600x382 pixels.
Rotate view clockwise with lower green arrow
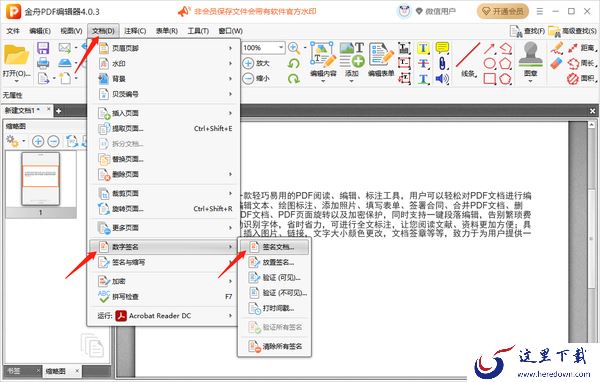coord(293,79)
